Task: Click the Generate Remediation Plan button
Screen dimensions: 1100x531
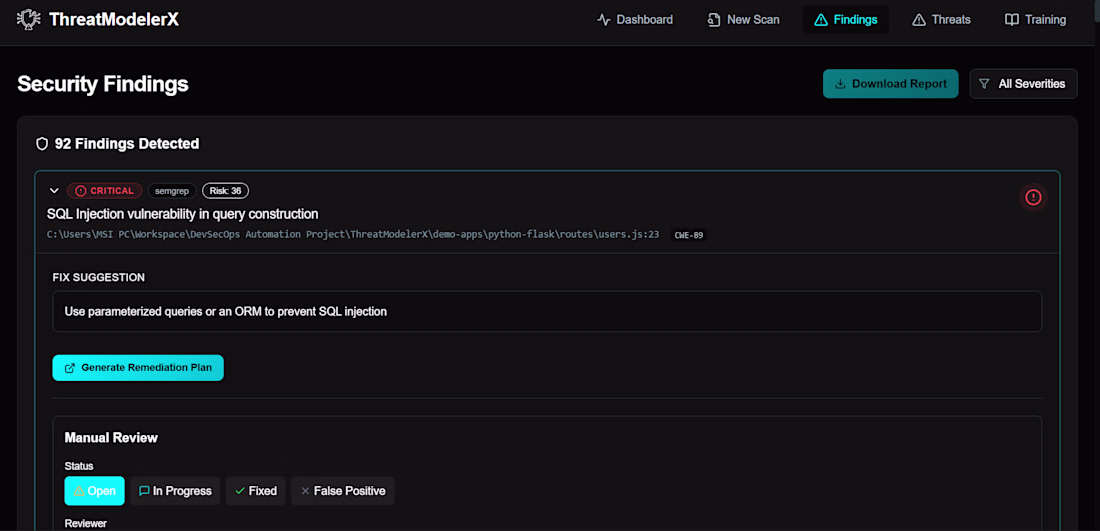Action: 138,368
